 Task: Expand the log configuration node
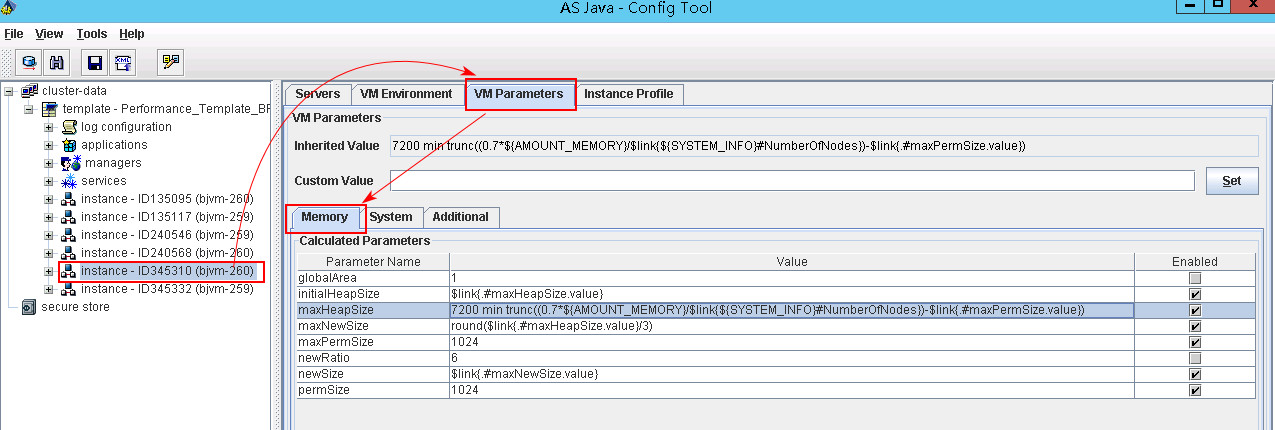coord(49,127)
